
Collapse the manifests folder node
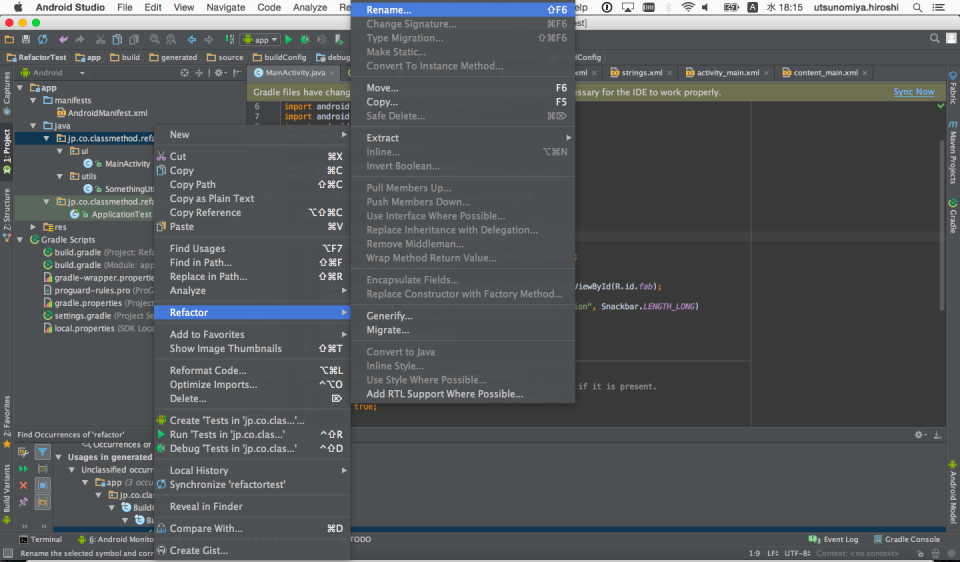coord(33,100)
